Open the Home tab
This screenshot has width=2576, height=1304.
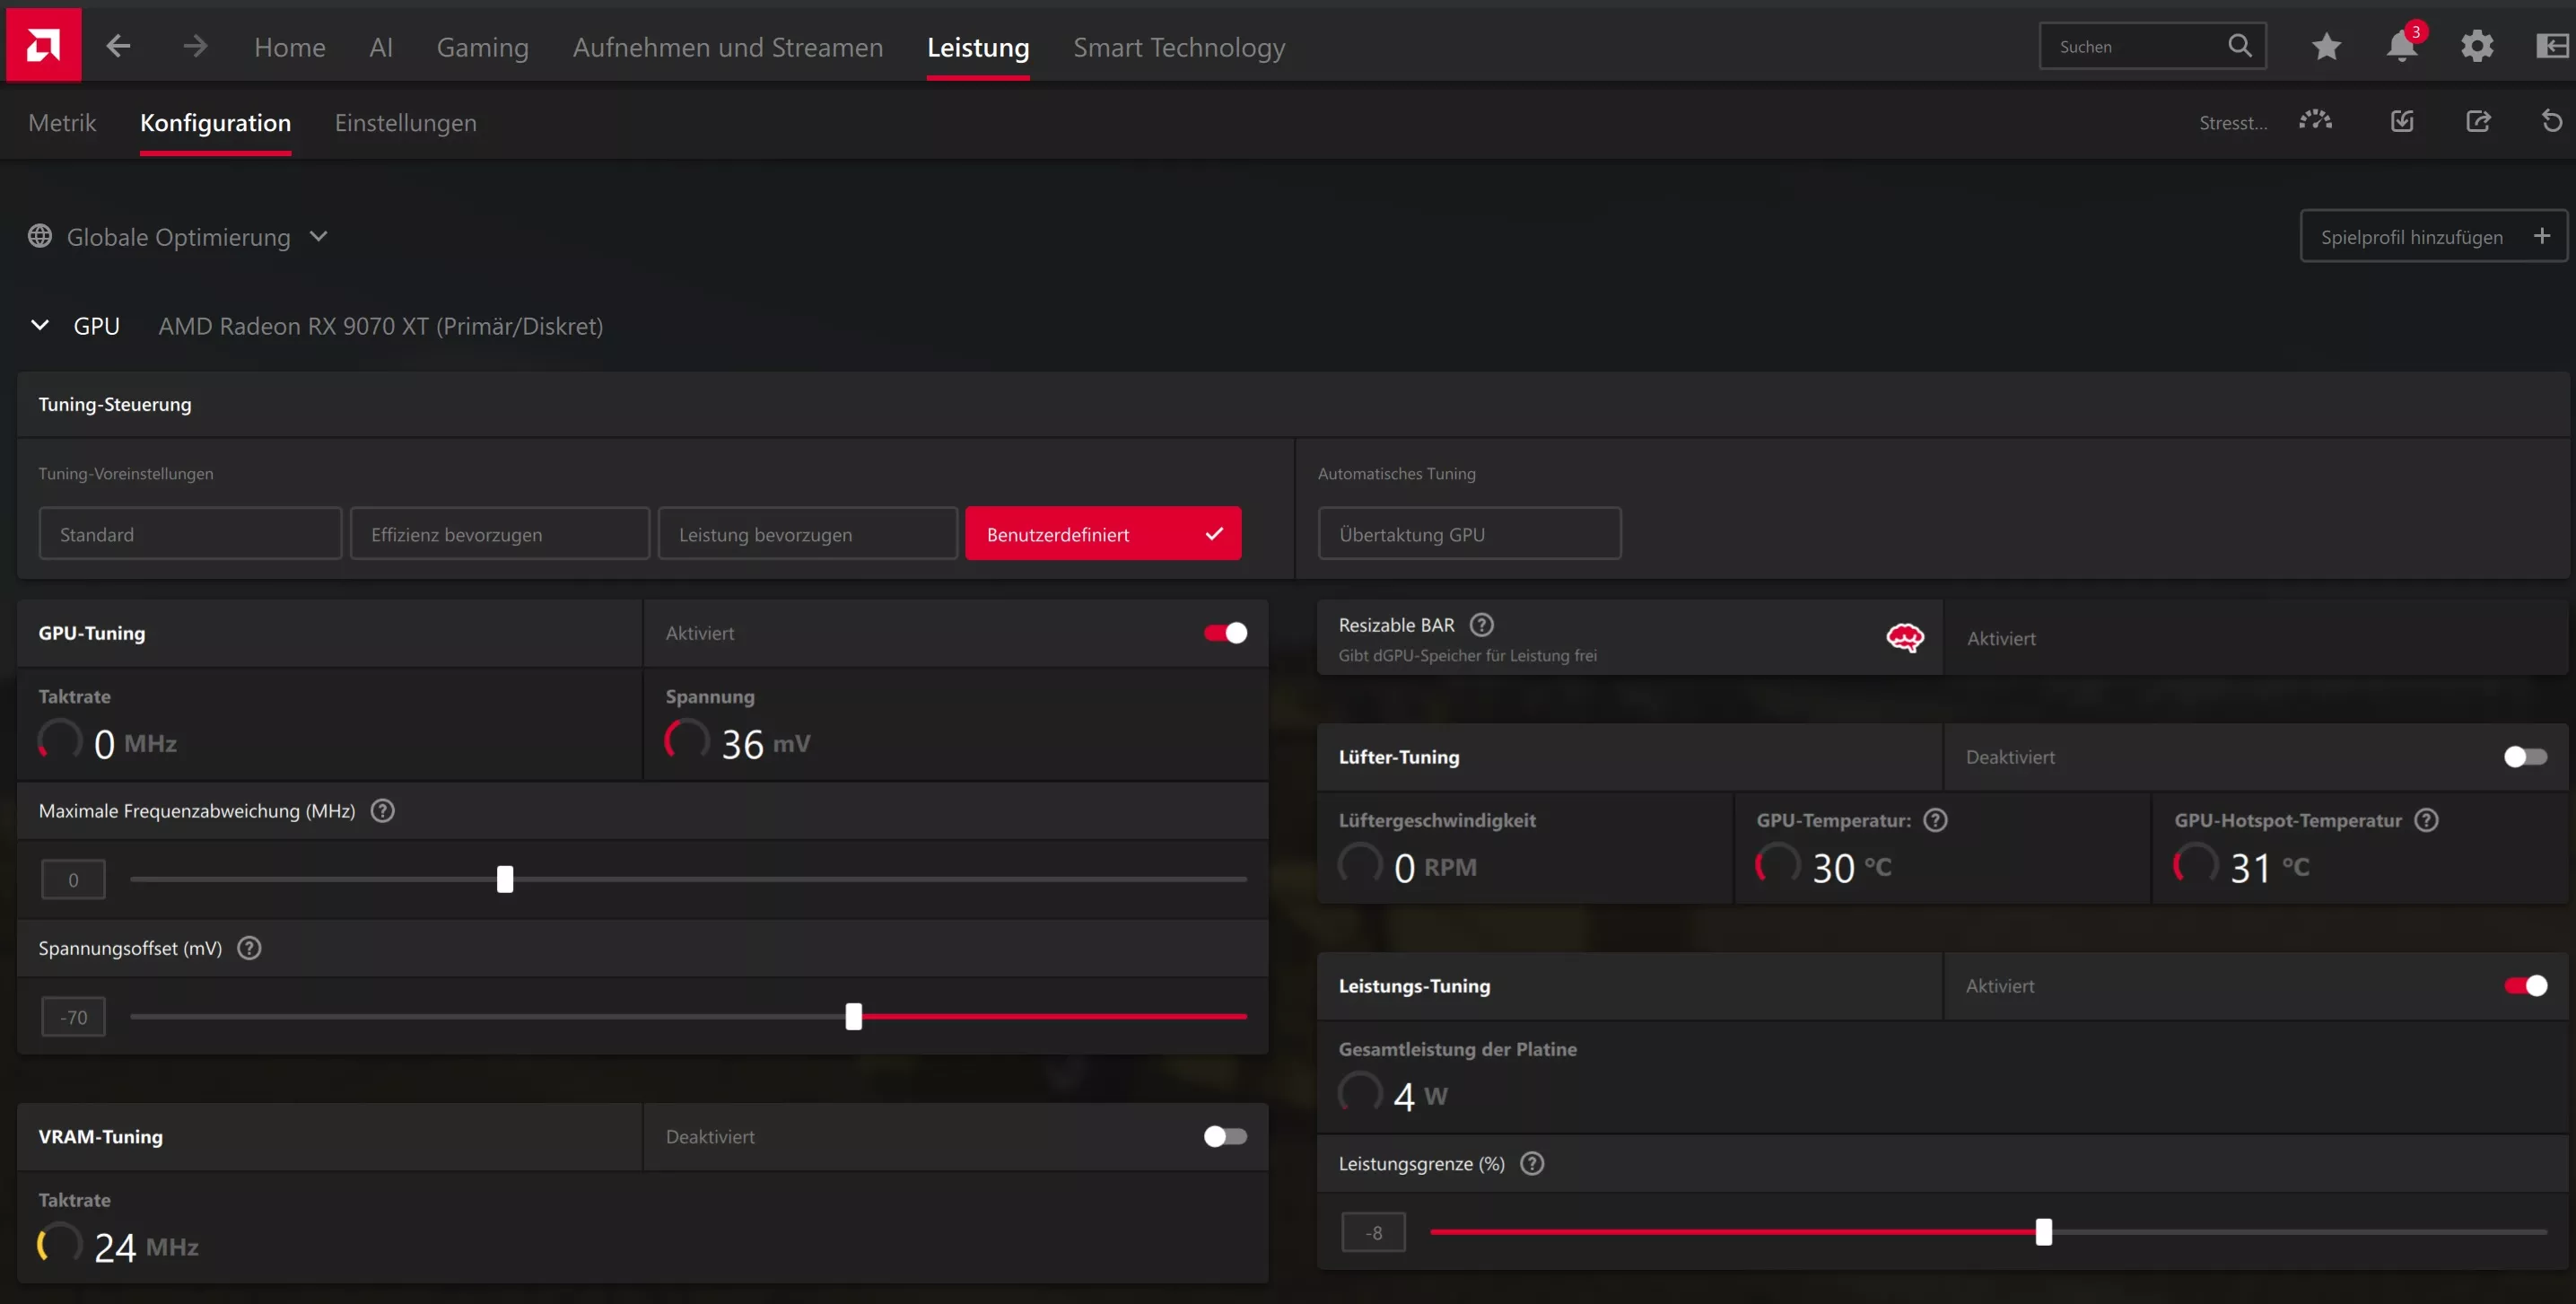289,47
